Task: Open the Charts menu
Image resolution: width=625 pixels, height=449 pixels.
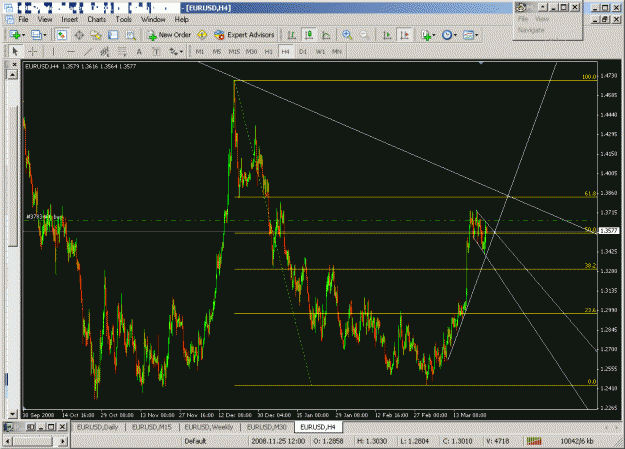Action: (x=96, y=19)
